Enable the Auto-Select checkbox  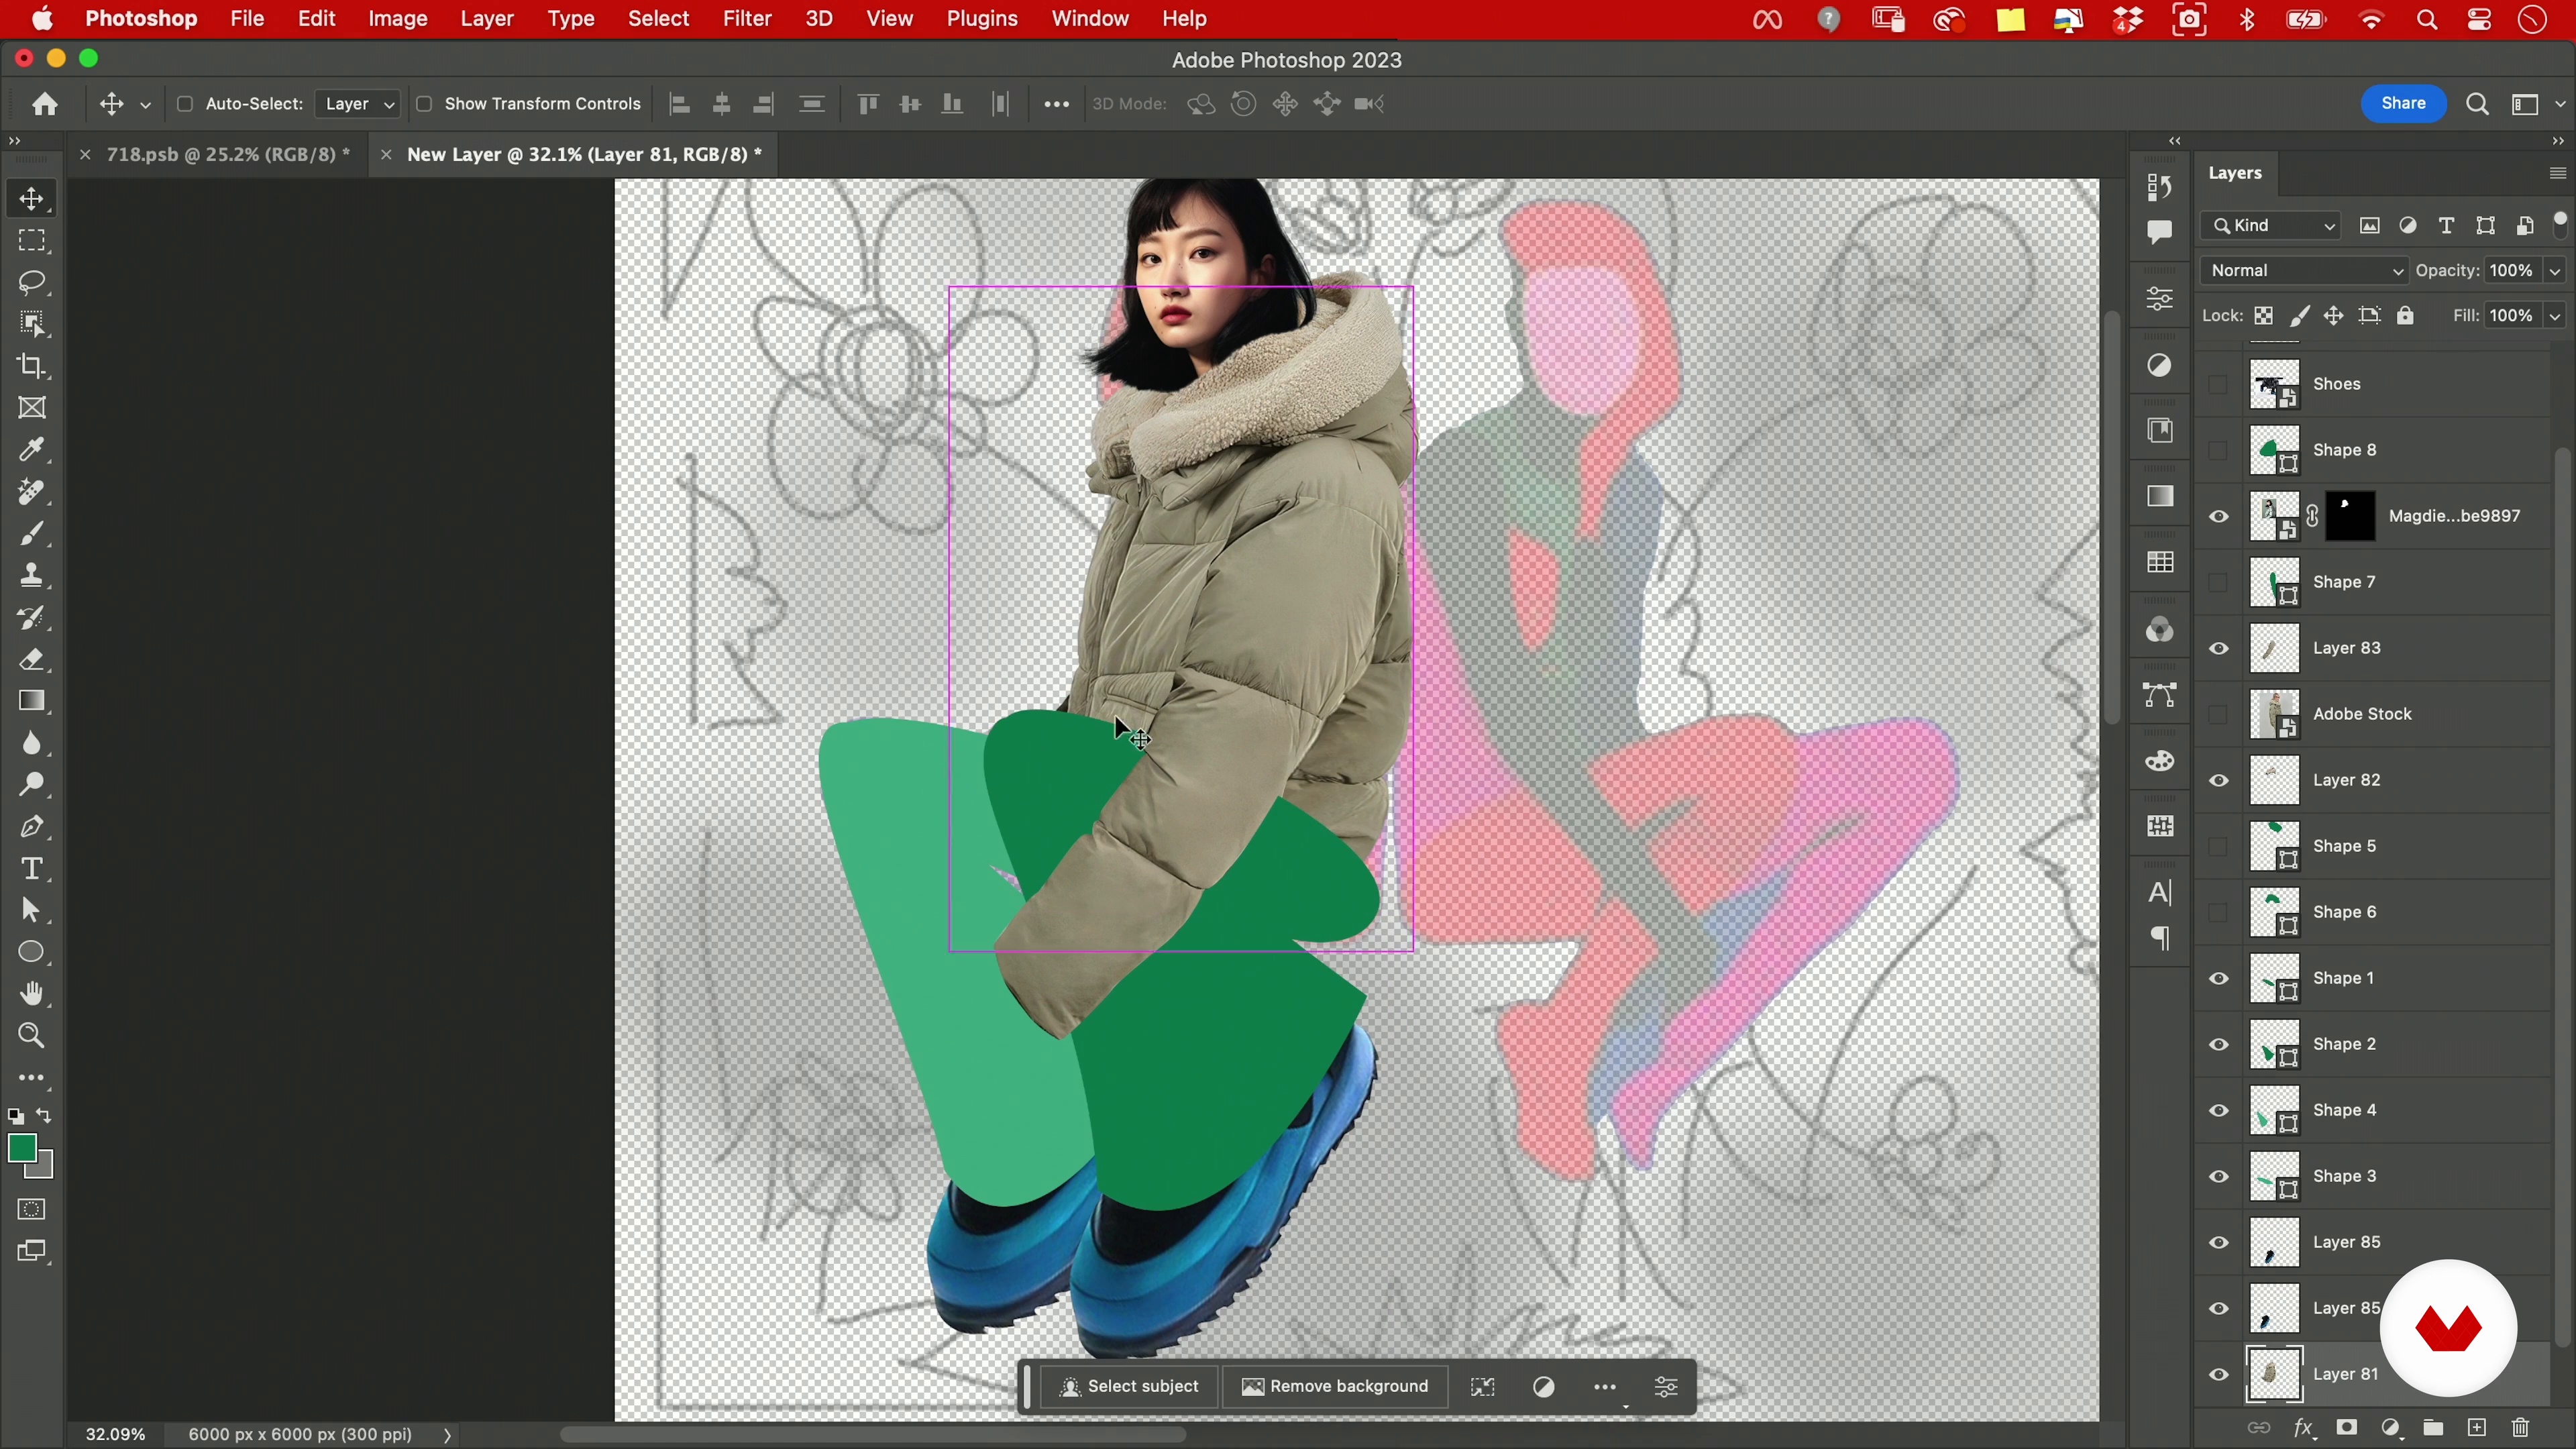coord(185,104)
